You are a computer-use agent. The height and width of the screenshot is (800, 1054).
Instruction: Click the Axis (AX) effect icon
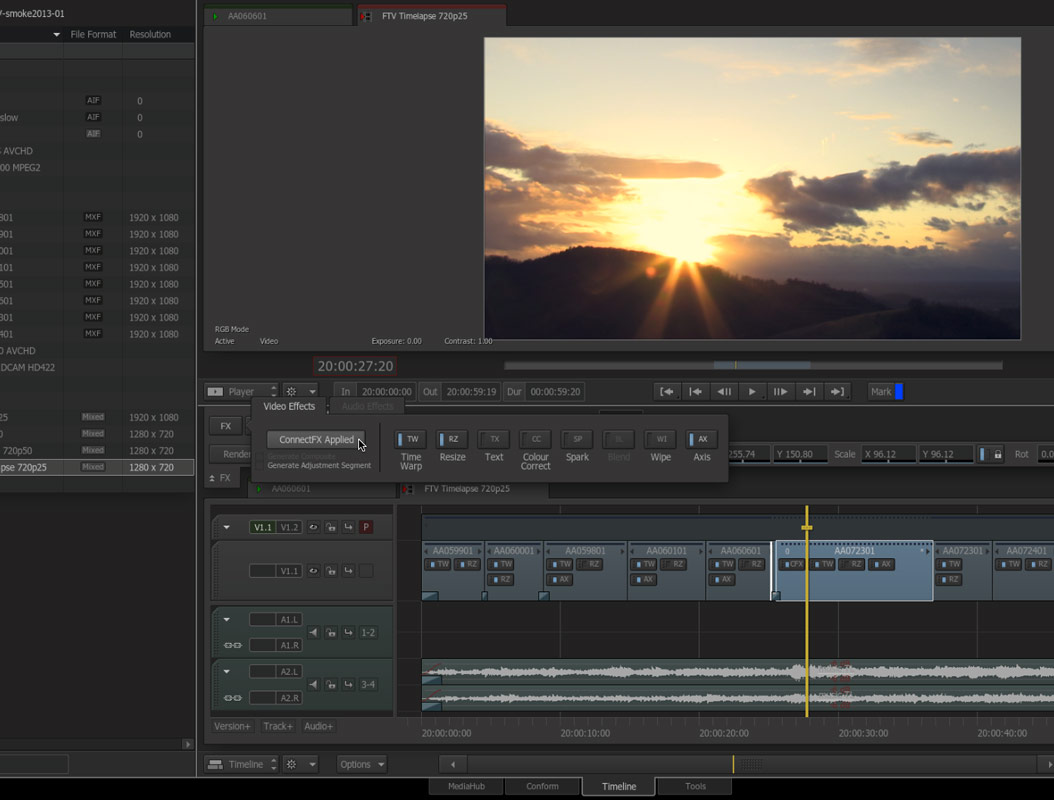pos(702,439)
